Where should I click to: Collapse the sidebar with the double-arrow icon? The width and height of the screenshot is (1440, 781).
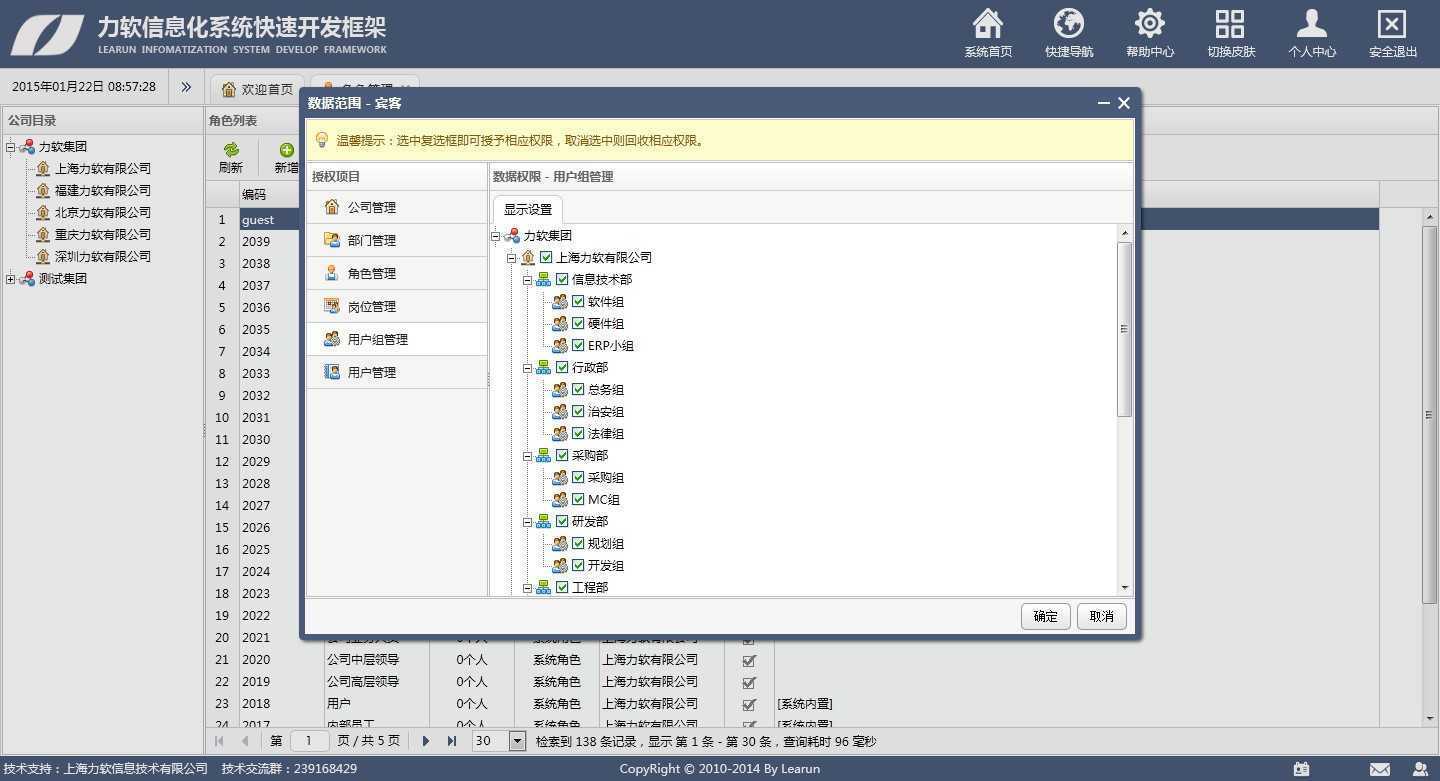(186, 87)
